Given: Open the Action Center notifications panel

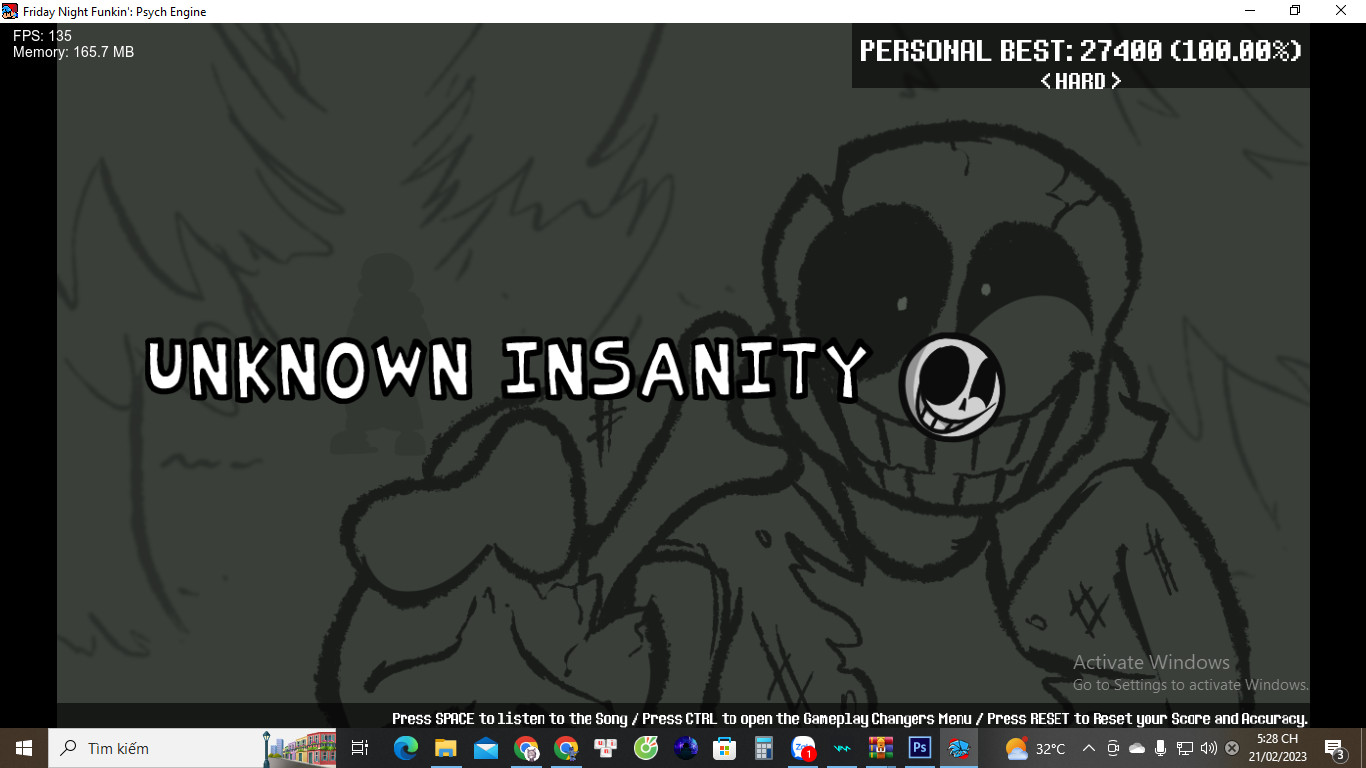Looking at the screenshot, I should click(1334, 748).
